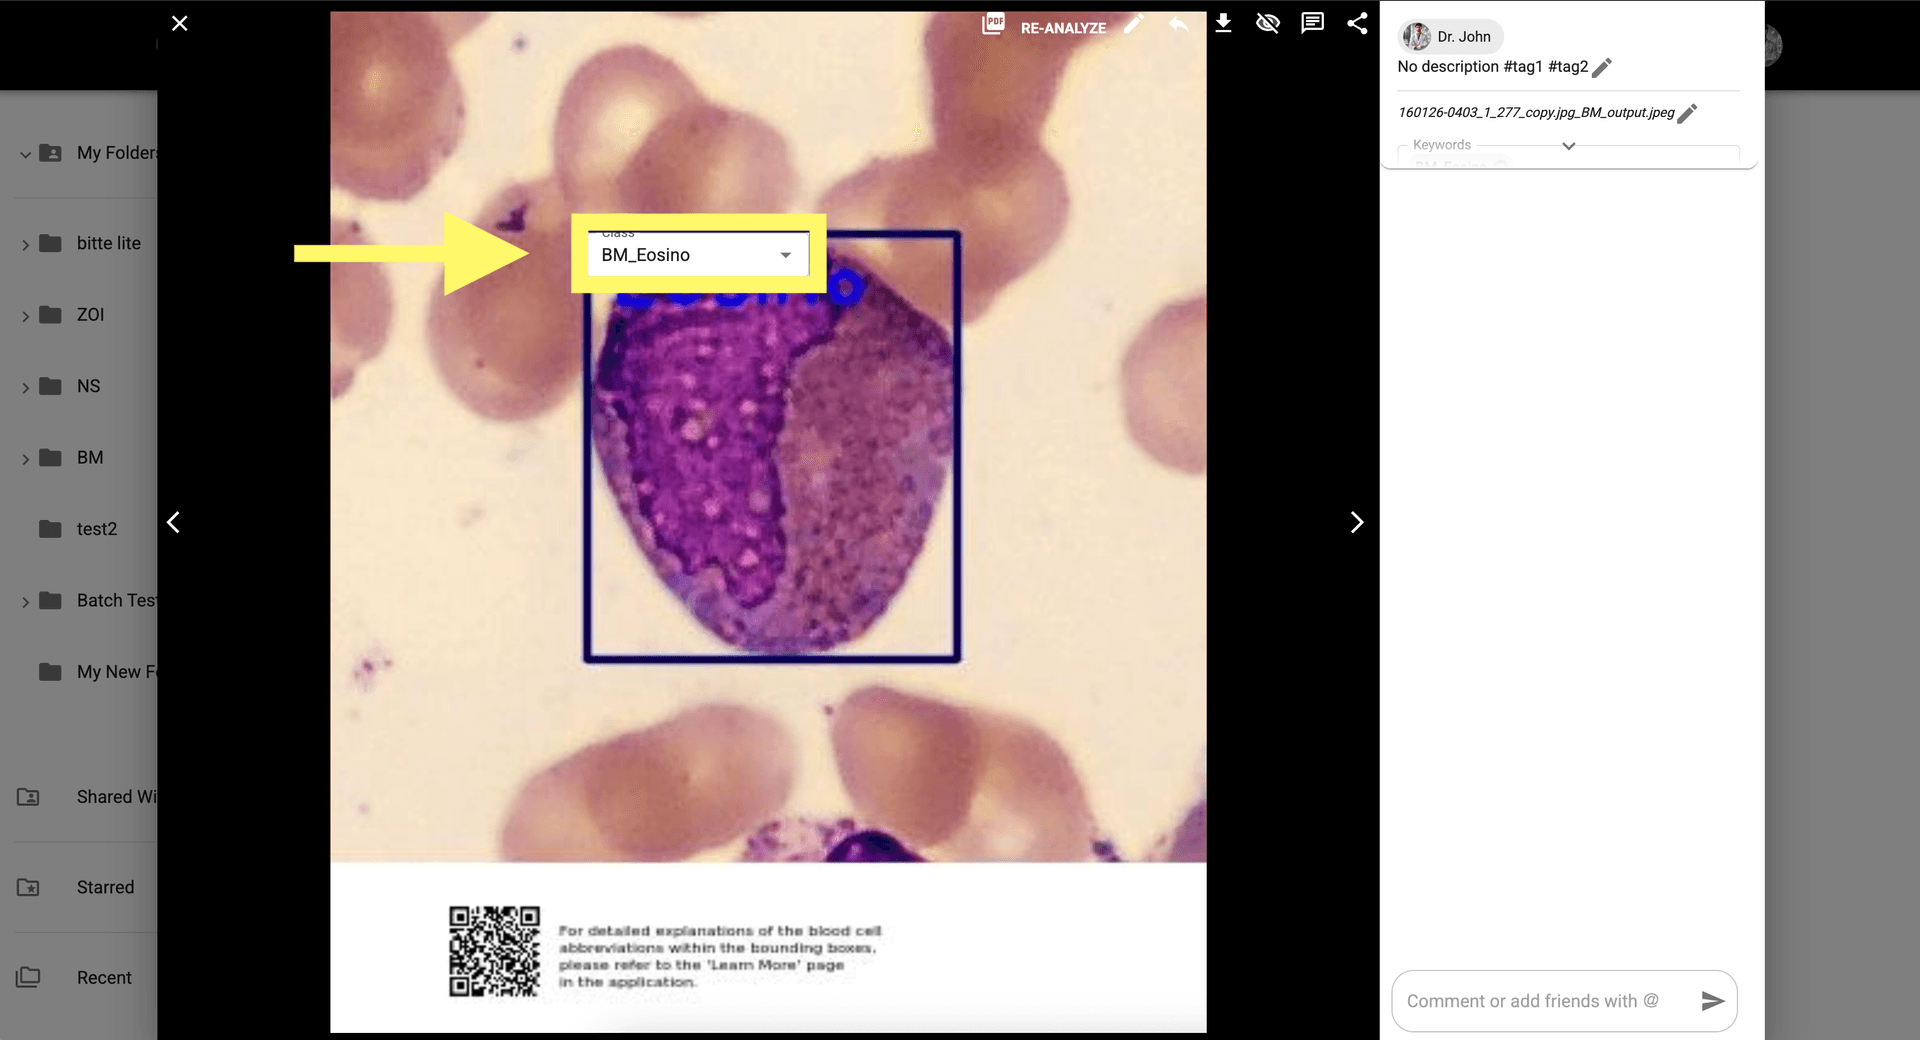Viewport: 1920px width, 1040px height.
Task: Open the Starred section in sidebar
Action: pyautogui.click(x=105, y=887)
